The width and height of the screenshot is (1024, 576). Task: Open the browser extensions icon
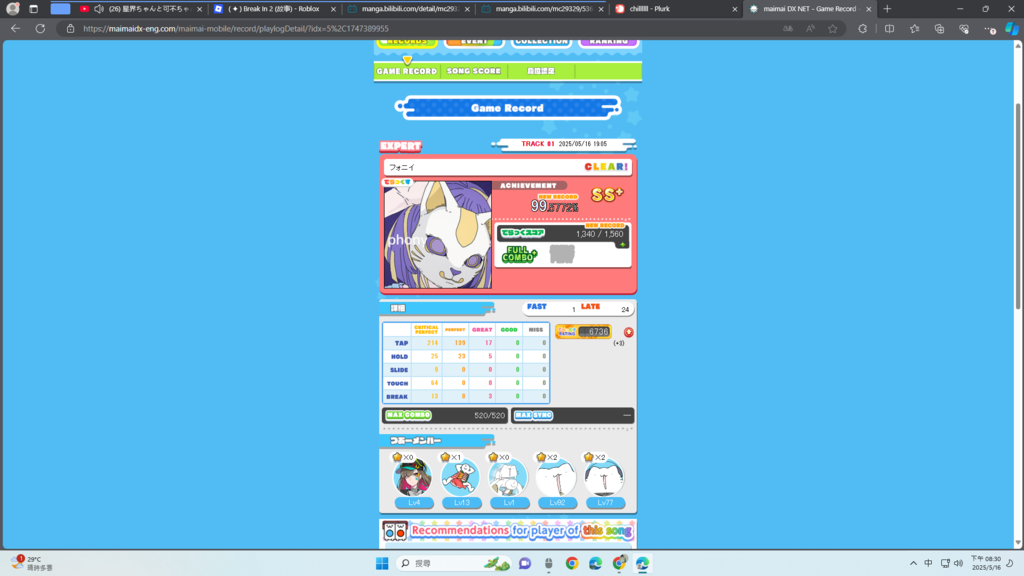click(x=863, y=29)
